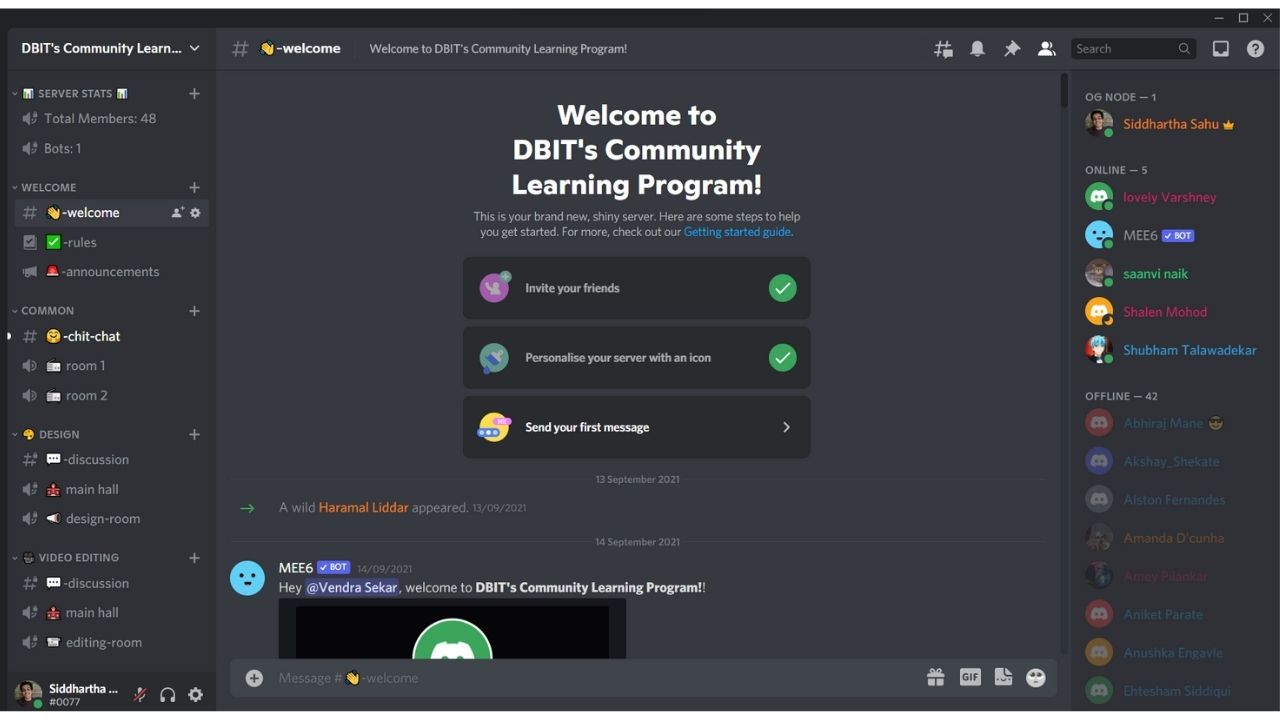Click the attach file plus icon
This screenshot has width=1280, height=720.
click(x=254, y=678)
